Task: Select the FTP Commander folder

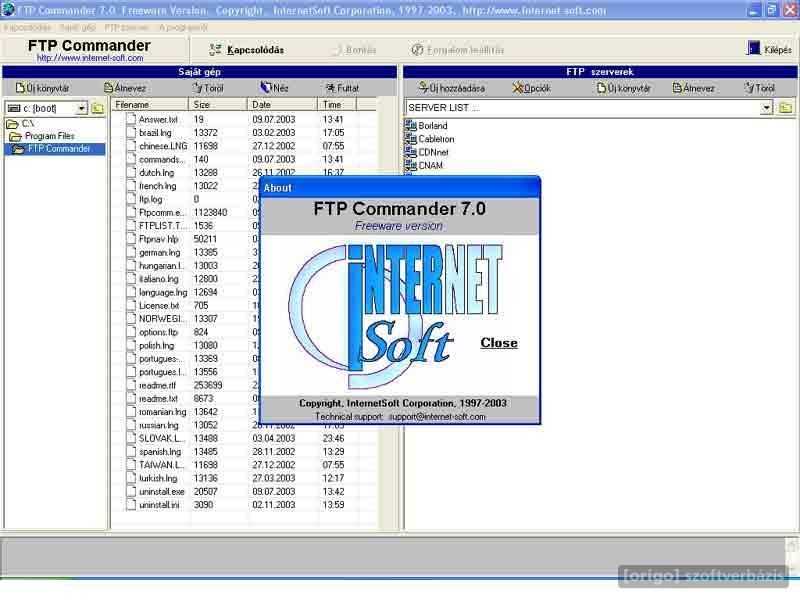Action: (x=53, y=149)
